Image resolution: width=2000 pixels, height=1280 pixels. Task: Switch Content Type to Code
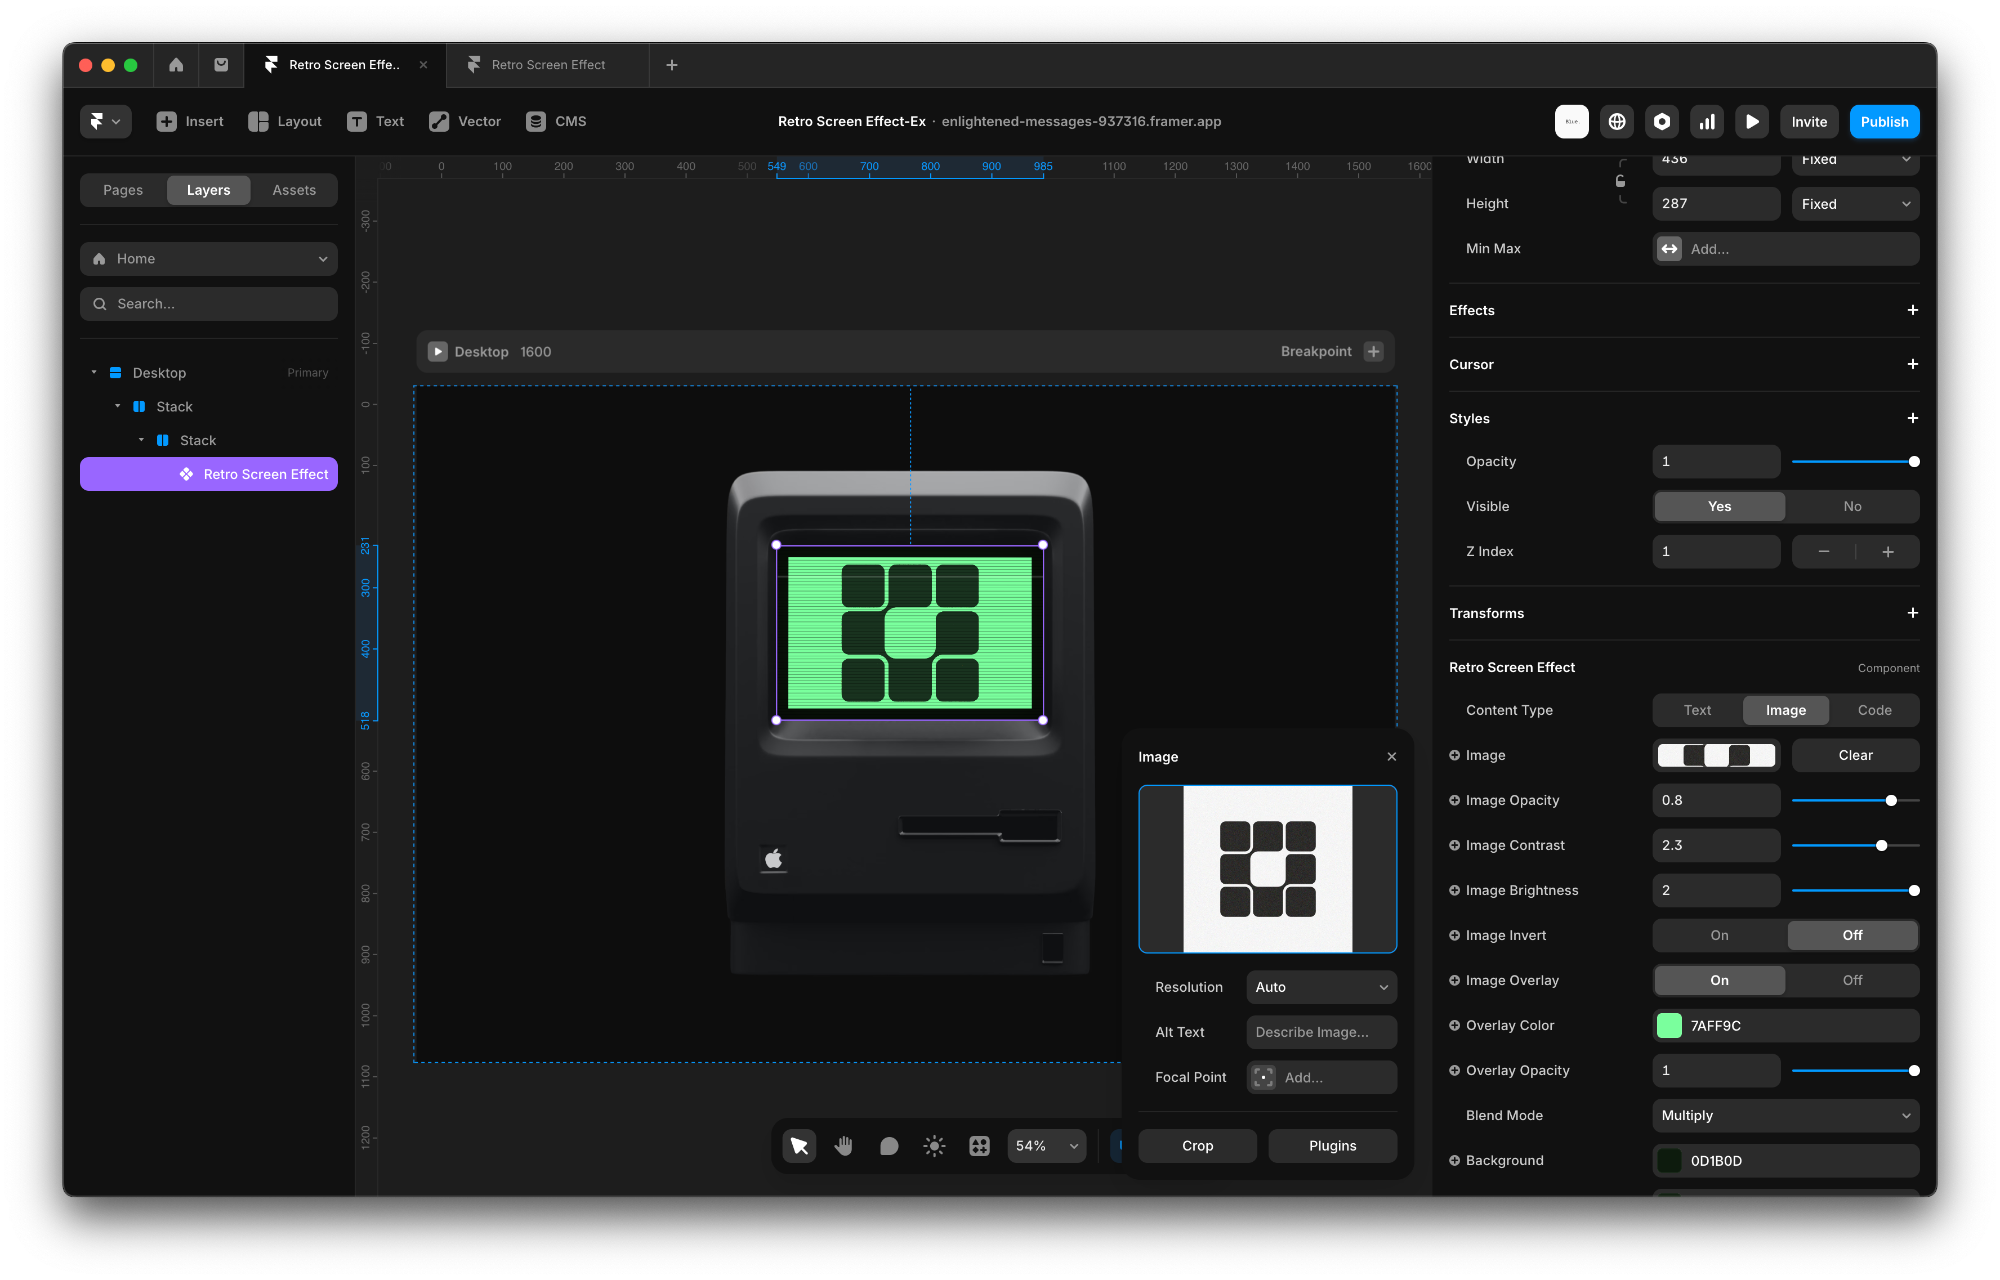[1874, 710]
